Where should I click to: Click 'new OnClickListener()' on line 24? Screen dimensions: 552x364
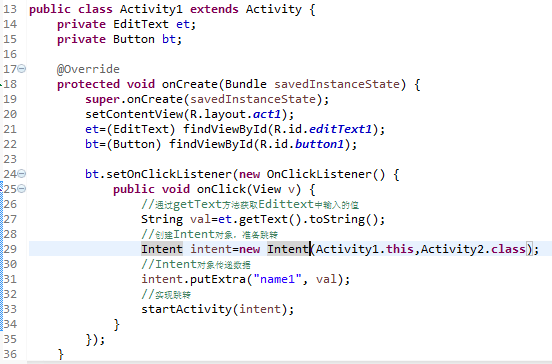coord(312,174)
